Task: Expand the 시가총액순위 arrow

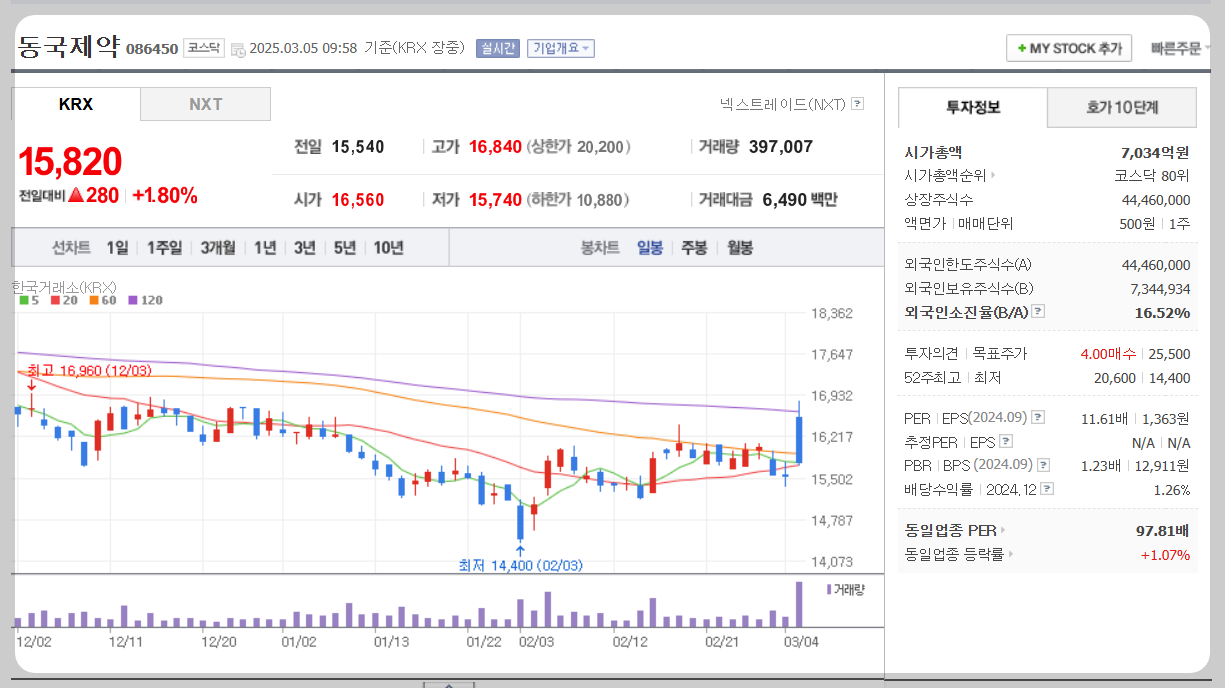Action: tap(993, 176)
